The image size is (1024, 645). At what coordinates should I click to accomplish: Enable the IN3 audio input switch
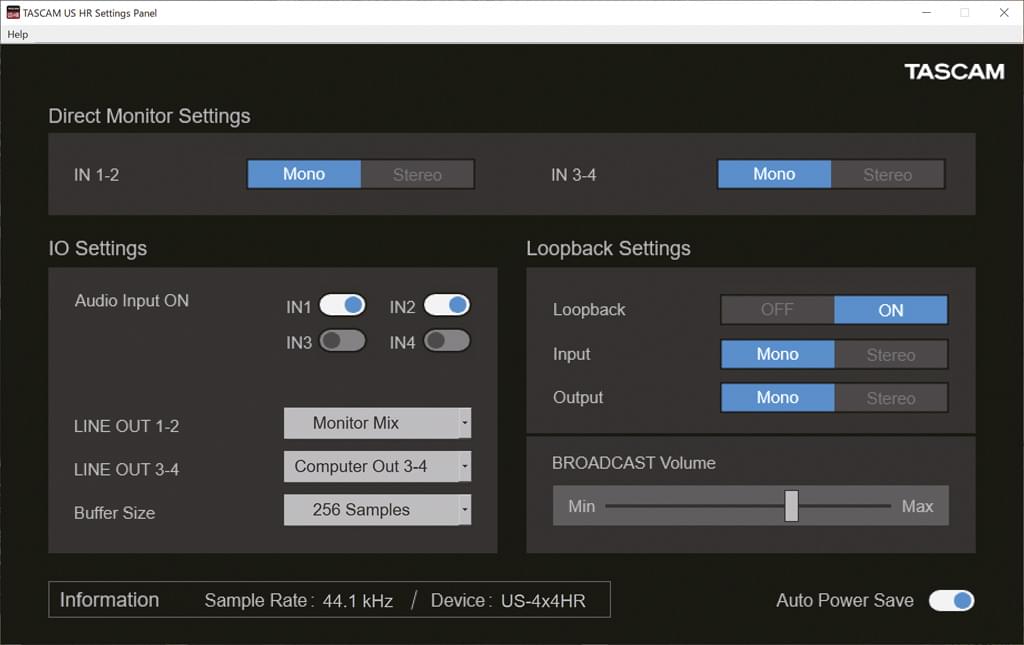342,341
